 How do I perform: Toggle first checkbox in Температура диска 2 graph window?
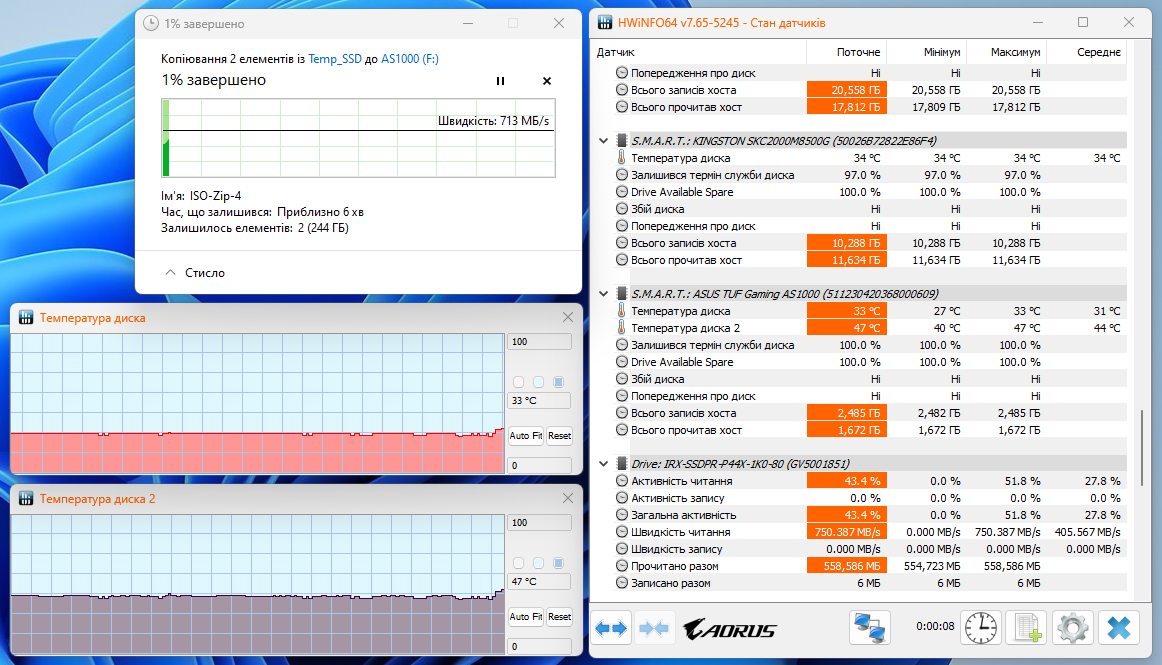[519, 563]
